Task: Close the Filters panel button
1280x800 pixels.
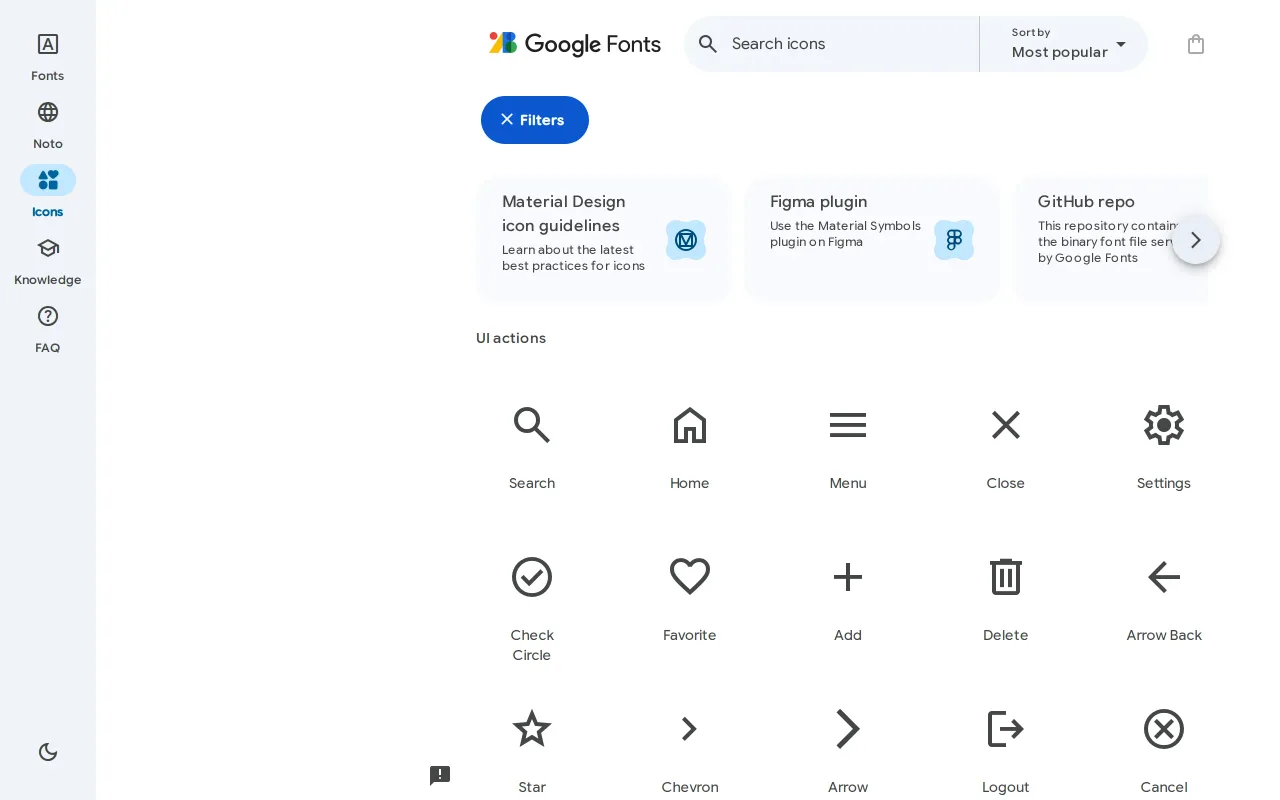Action: (535, 120)
